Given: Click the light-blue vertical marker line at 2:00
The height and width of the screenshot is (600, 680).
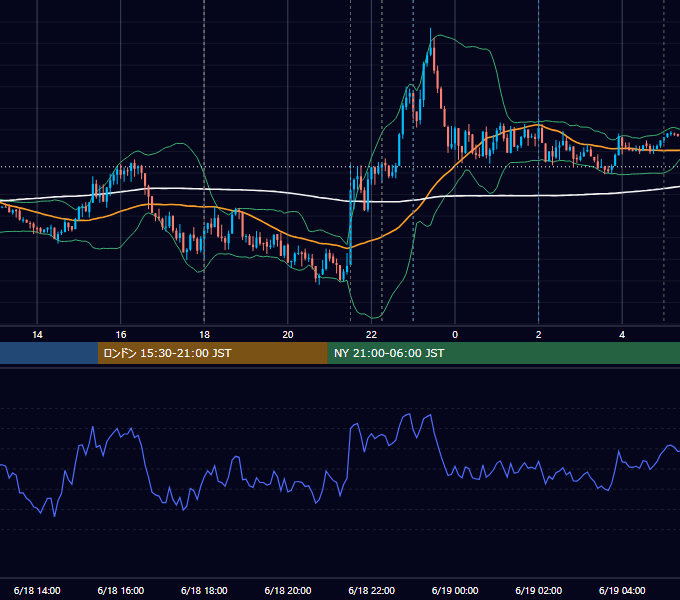Looking at the screenshot, I should 539,161.
